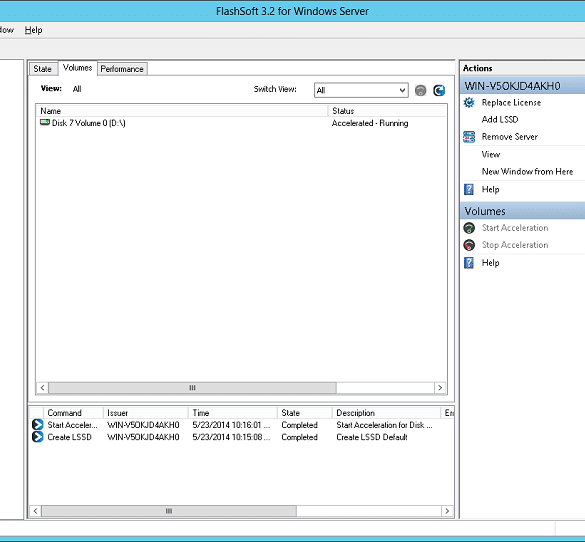Image resolution: width=585 pixels, height=542 pixels.
Task: Click the disk icon for Disk 7 Volume 0
Action: click(45, 122)
